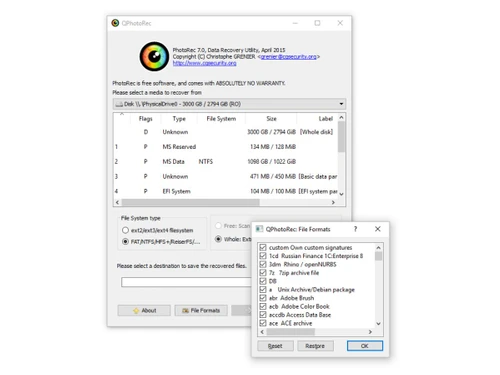Click the partition table scroll down arrow
Viewport: 500px width, 375px height.
[x=341, y=194]
